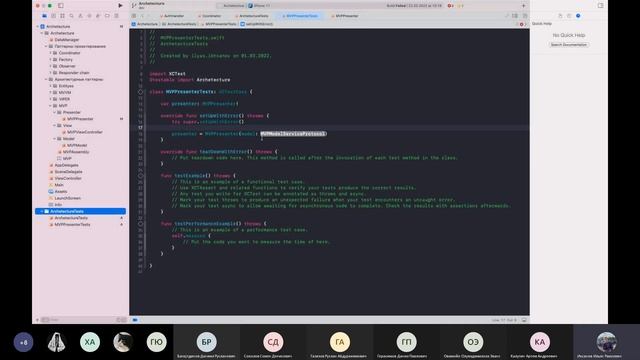Screen dimensions: 640x360
Task: Click the Architecture breadcrumb in the jump bar
Action: click(x=145, y=24)
